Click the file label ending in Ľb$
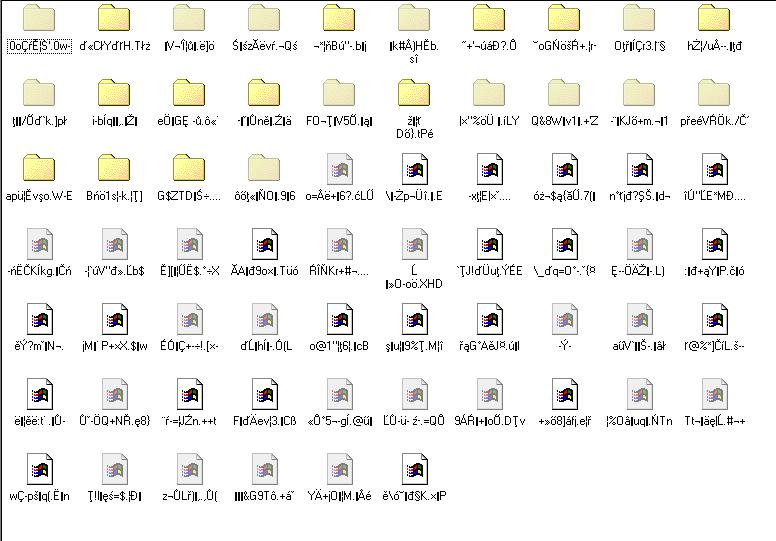The height and width of the screenshot is (541, 776). coord(114,271)
